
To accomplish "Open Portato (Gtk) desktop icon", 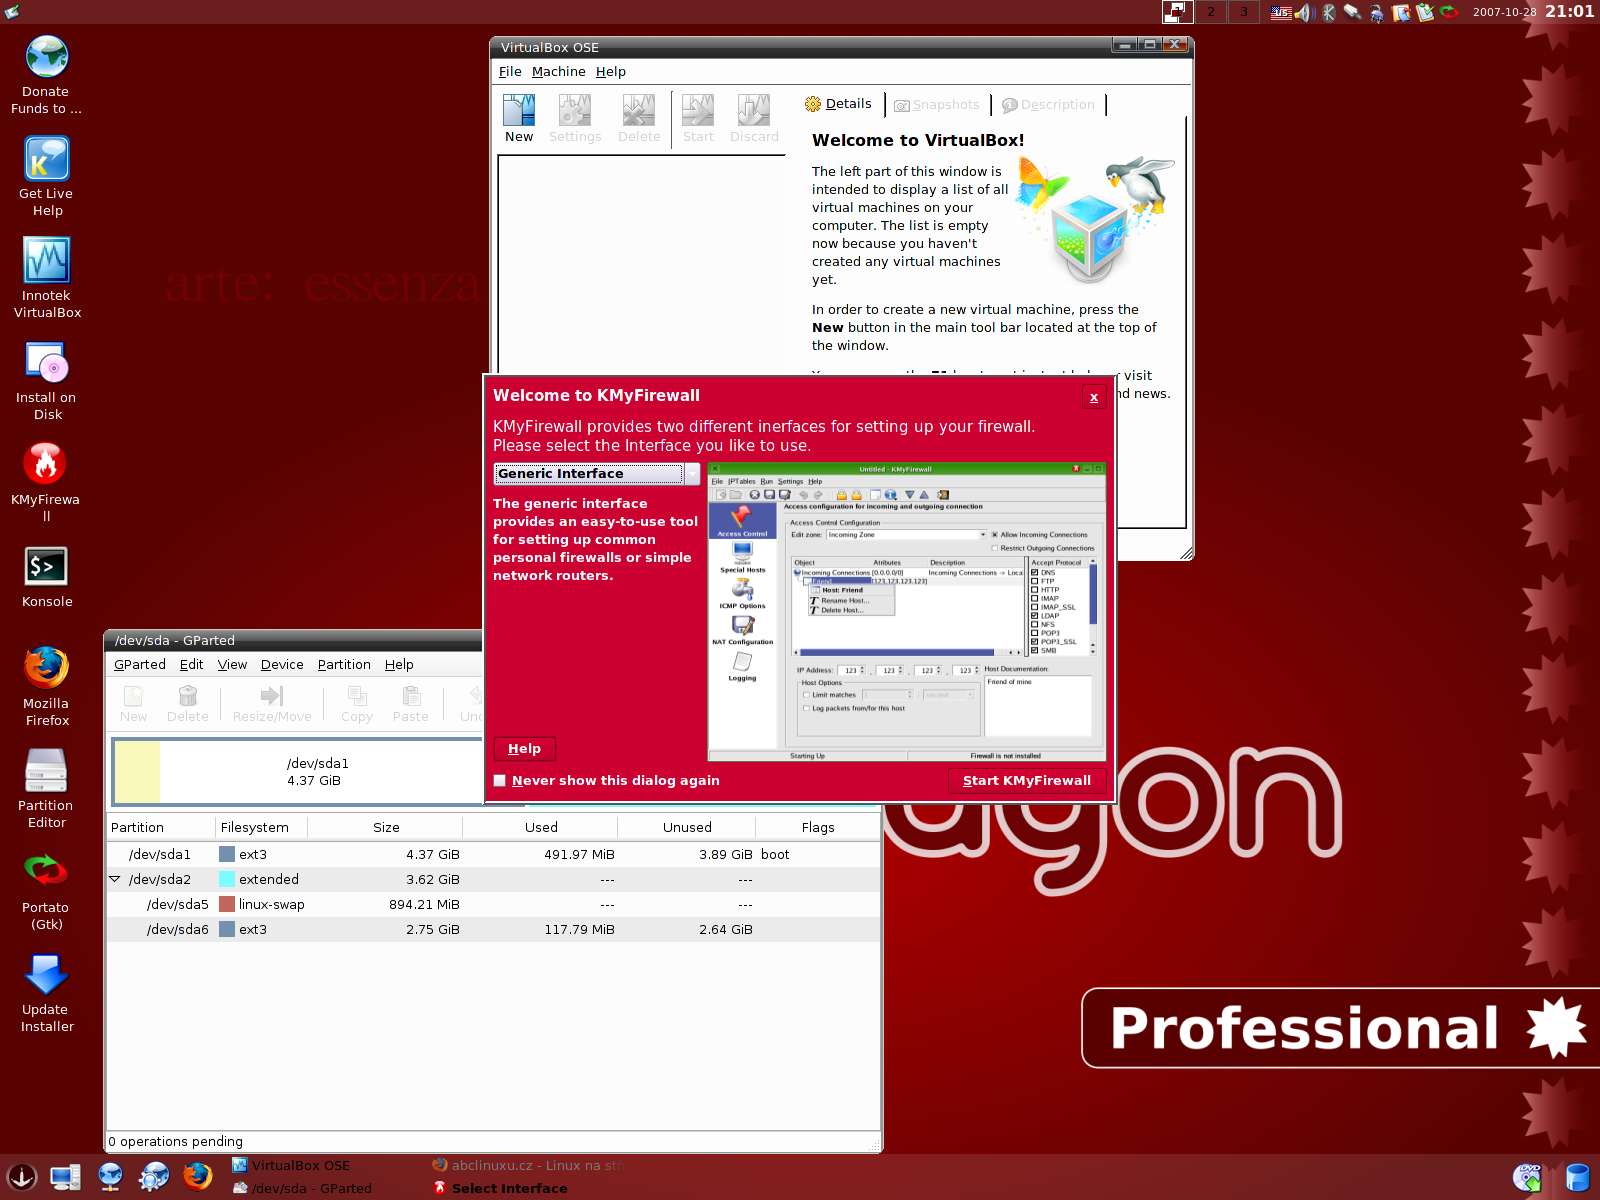I will (47, 890).
